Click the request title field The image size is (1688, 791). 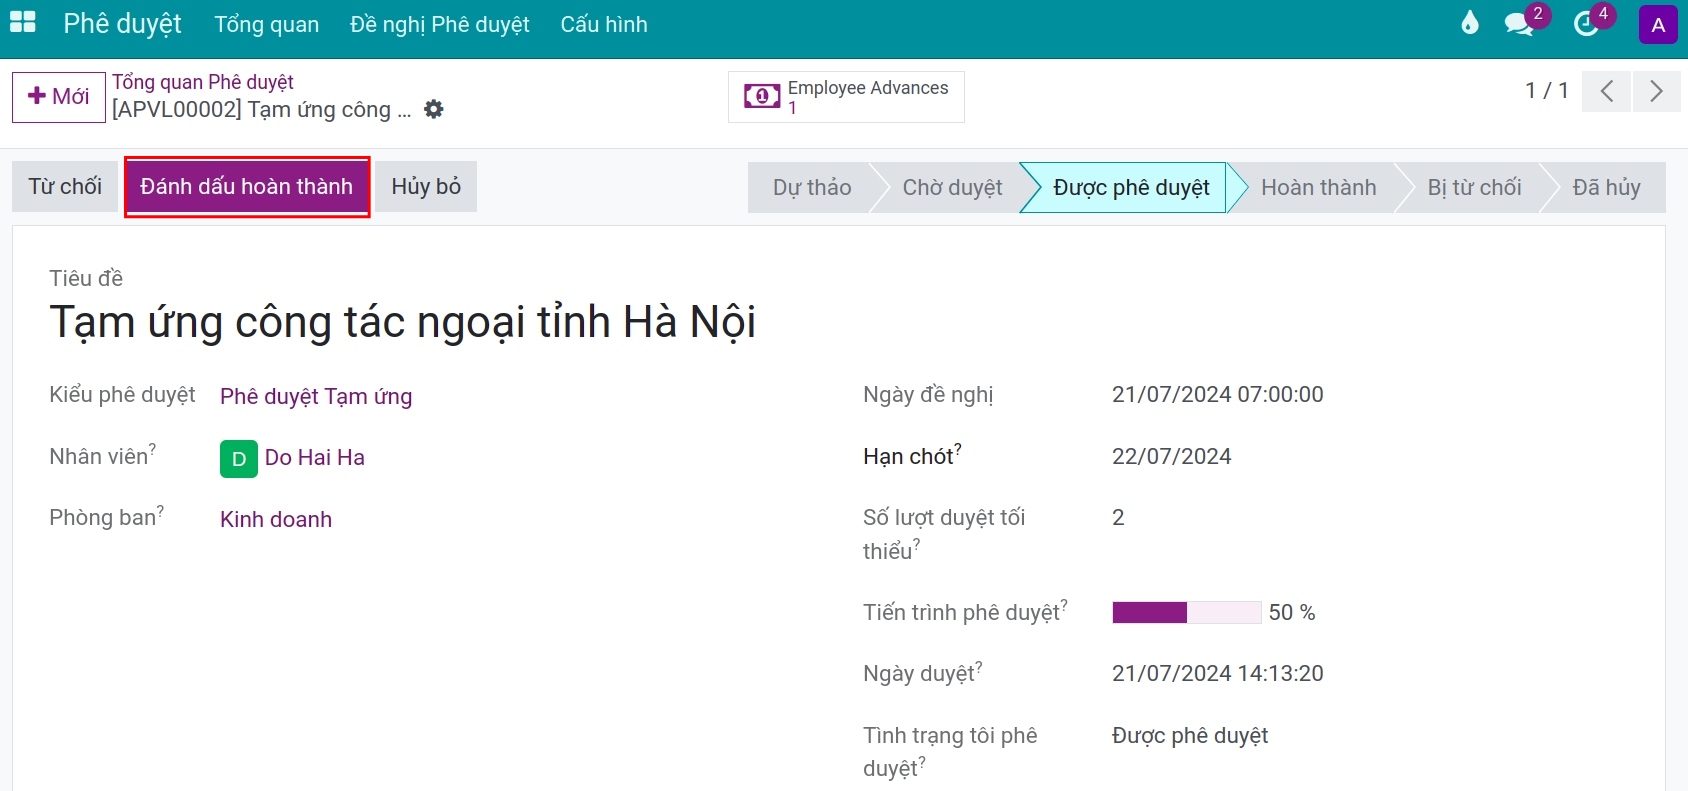tap(402, 322)
